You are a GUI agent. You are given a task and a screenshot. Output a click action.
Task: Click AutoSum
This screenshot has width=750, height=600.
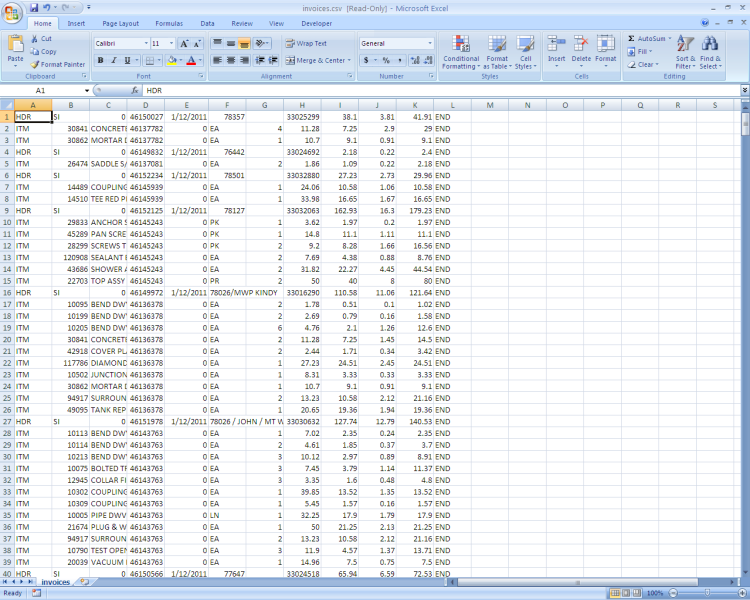[x=649, y=39]
